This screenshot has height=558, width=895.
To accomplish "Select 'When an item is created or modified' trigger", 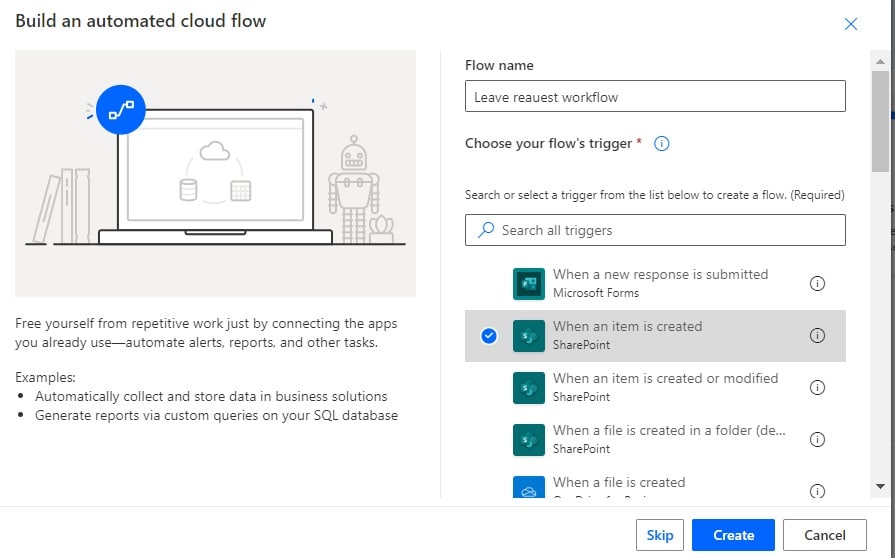I will pos(655,387).
